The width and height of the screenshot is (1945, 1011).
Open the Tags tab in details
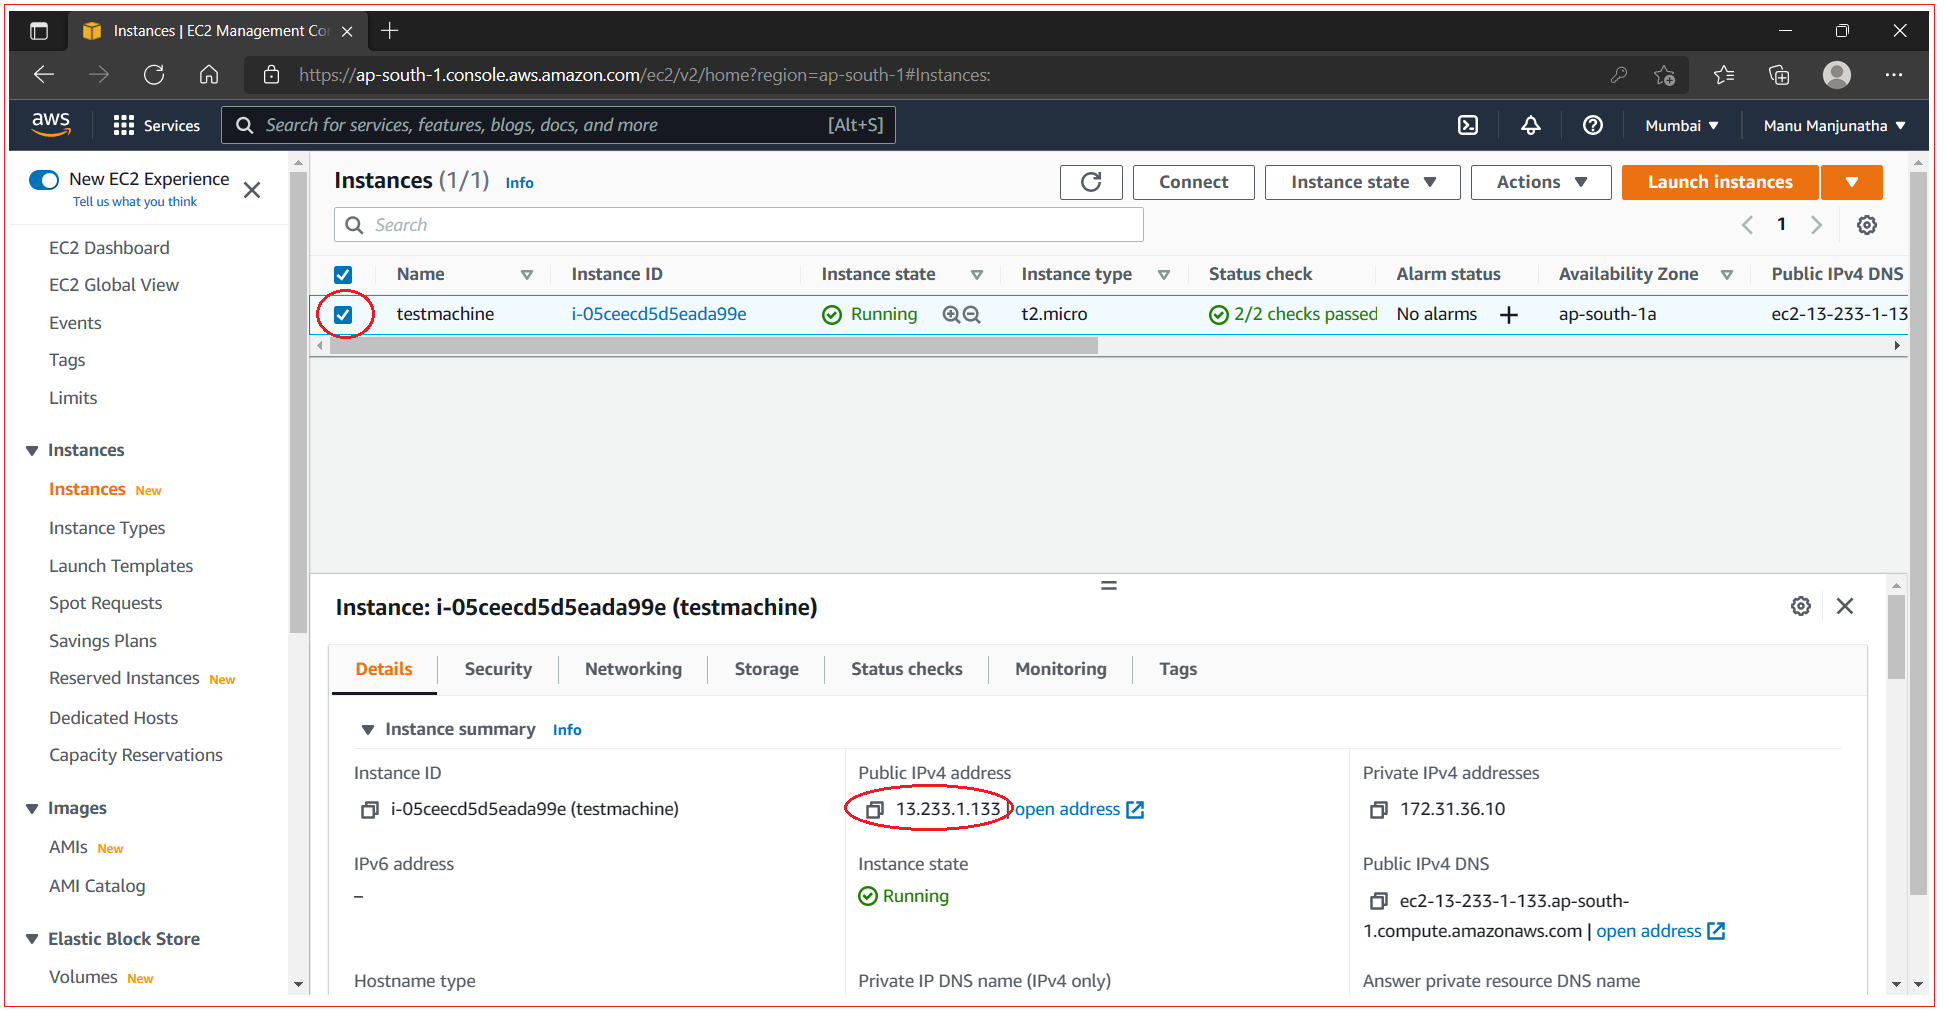1178,669
